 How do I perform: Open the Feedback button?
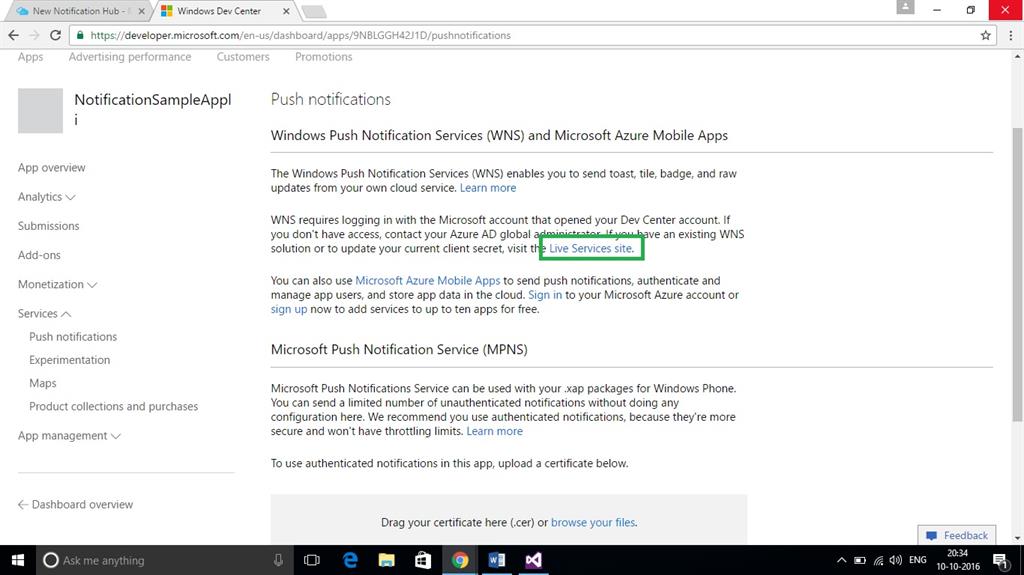957,535
